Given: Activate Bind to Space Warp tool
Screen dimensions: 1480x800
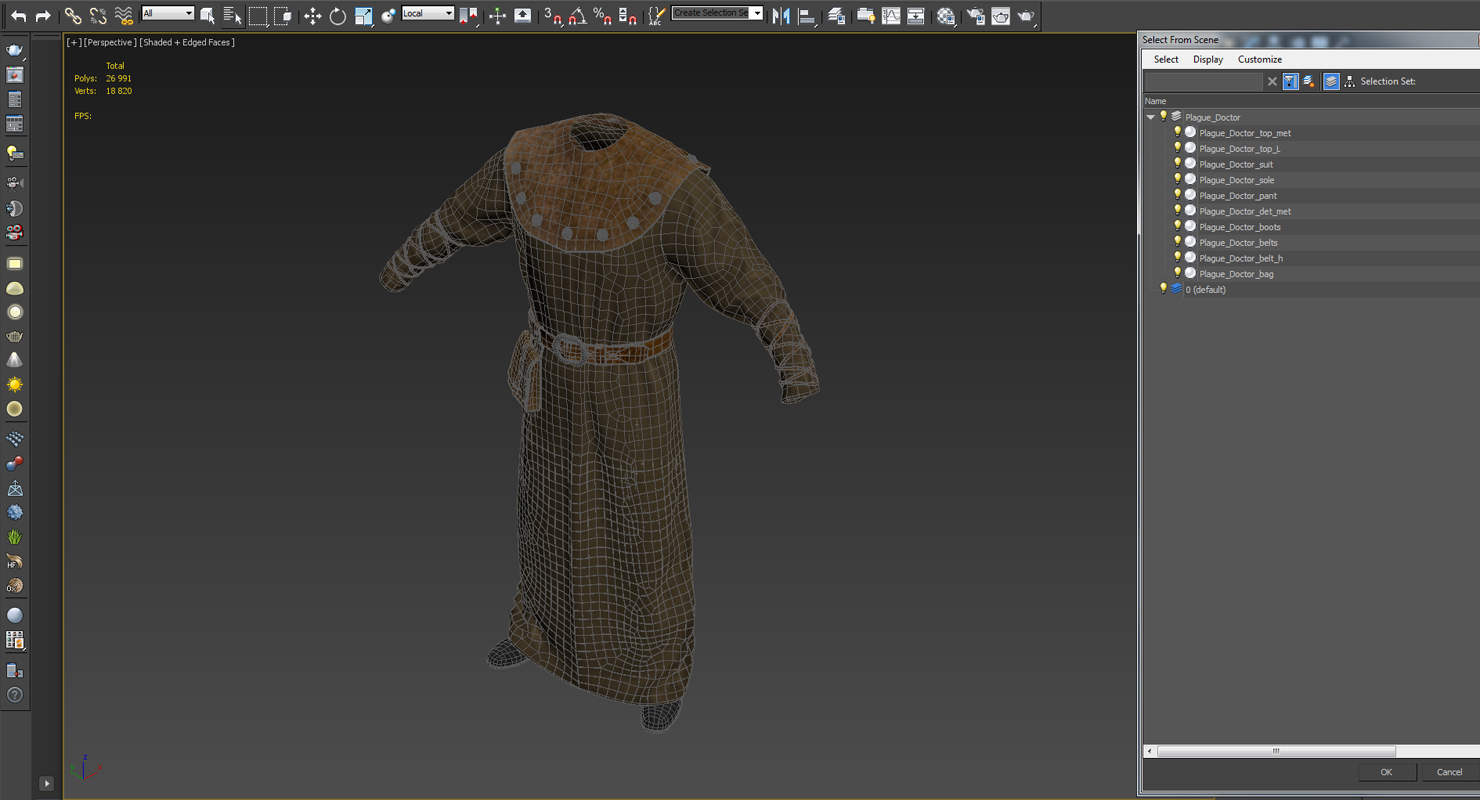Looking at the screenshot, I should point(123,16).
